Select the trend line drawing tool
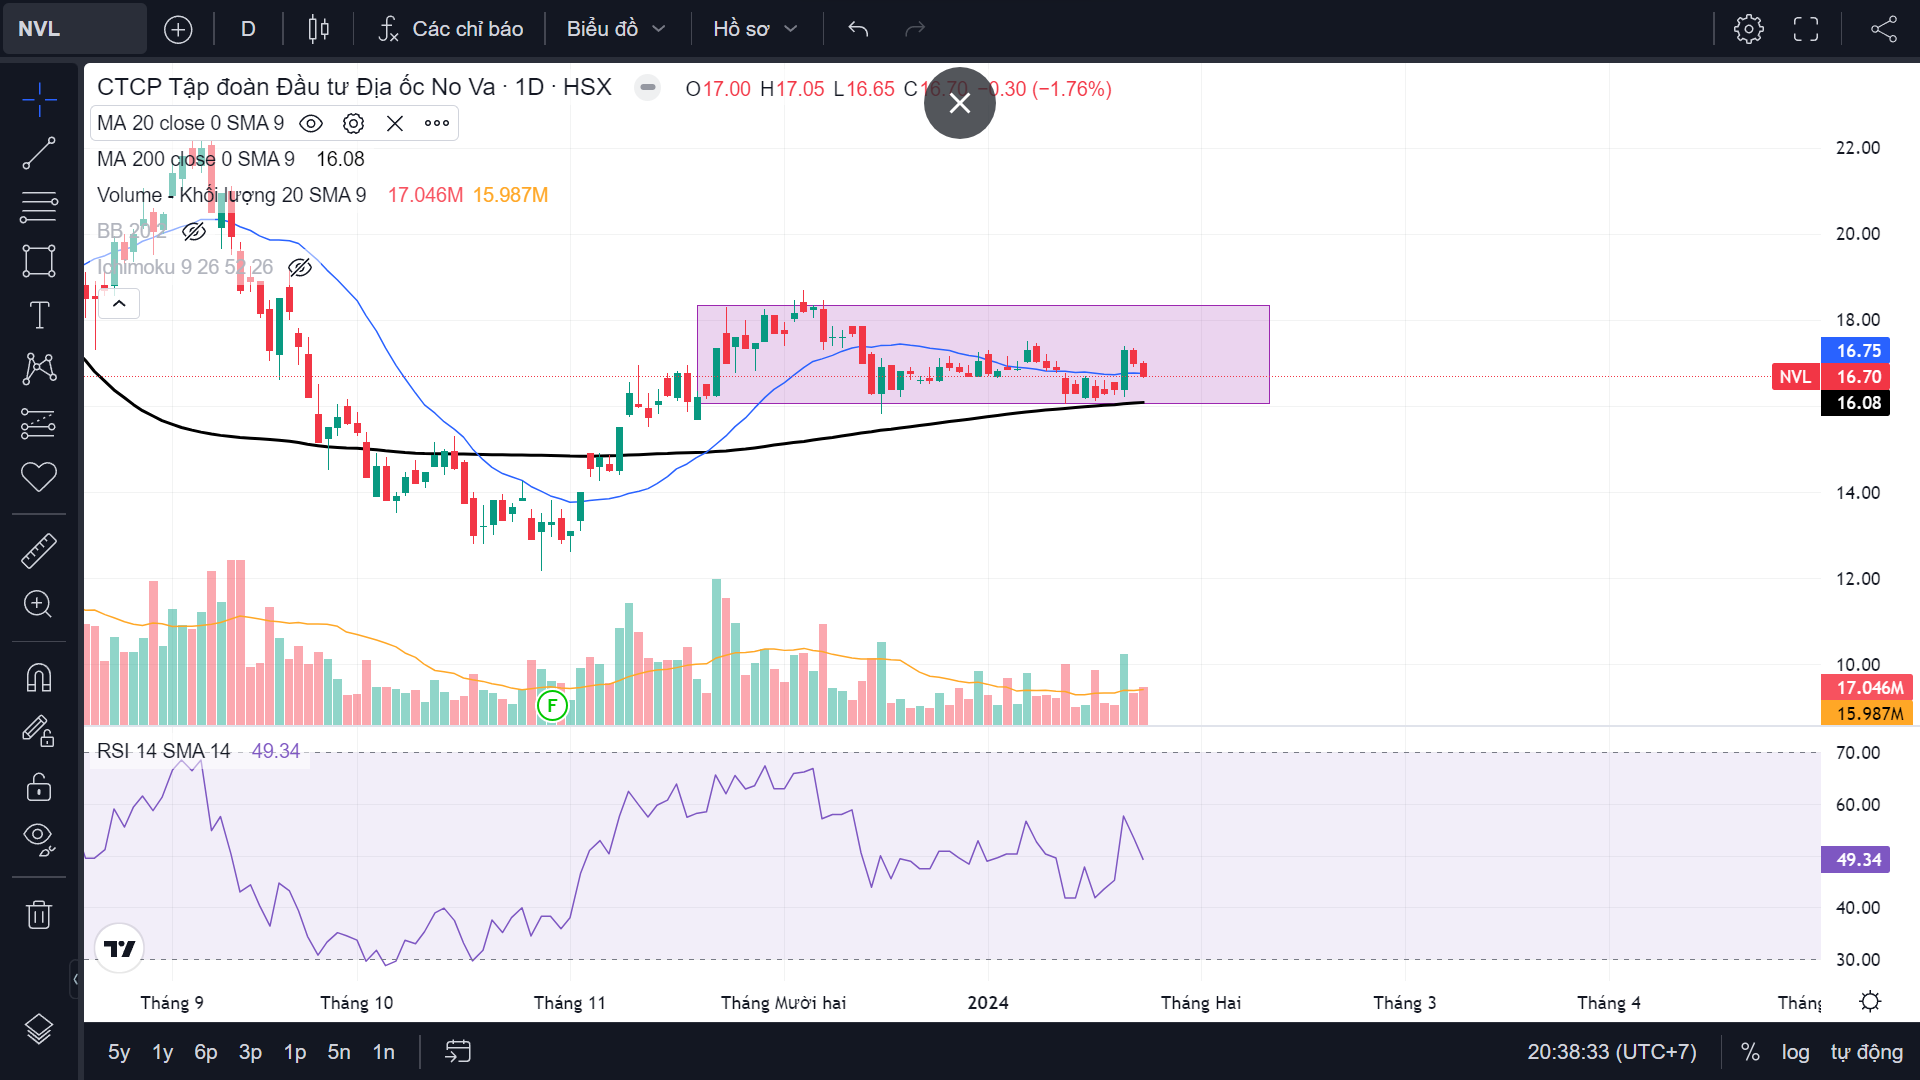Viewport: 1920px width, 1080px height. pos(39,153)
